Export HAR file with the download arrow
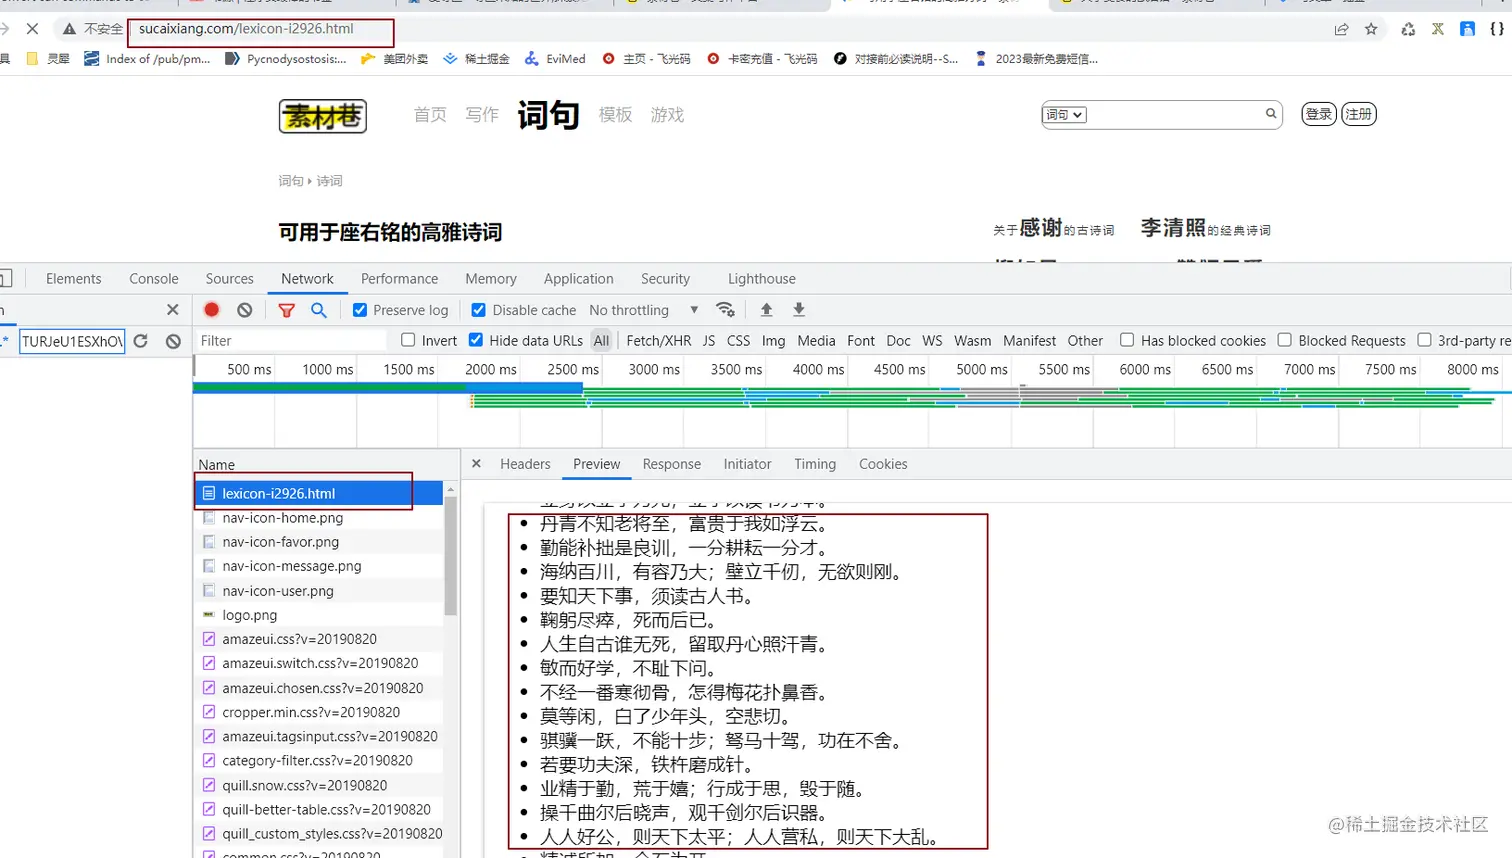This screenshot has height=858, width=1512. 799,310
